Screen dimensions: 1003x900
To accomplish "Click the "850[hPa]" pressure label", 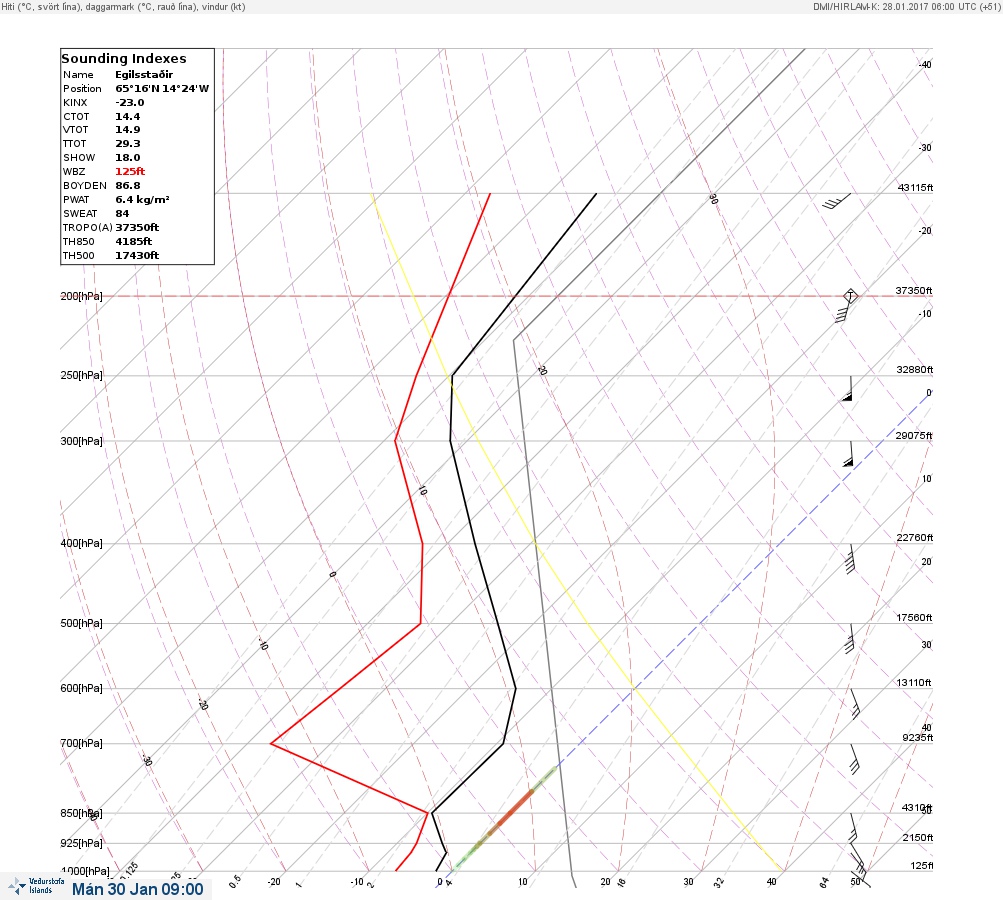I will click(81, 813).
